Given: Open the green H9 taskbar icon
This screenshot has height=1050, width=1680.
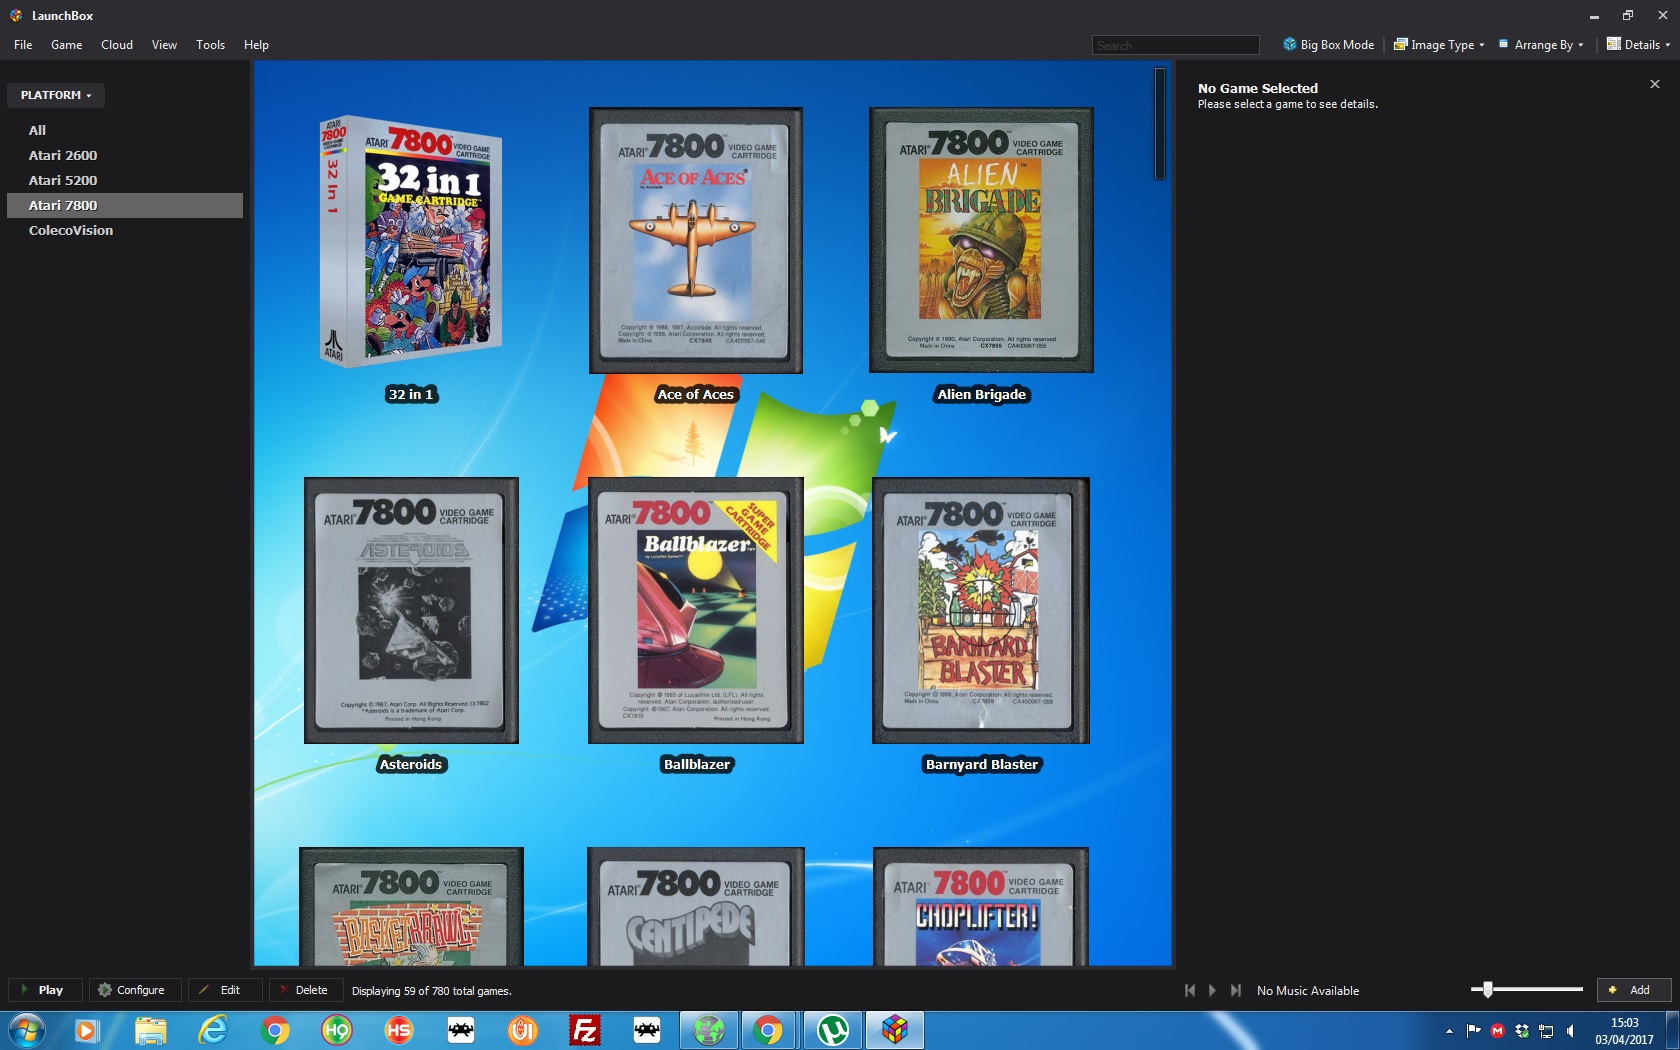Looking at the screenshot, I should (337, 1030).
